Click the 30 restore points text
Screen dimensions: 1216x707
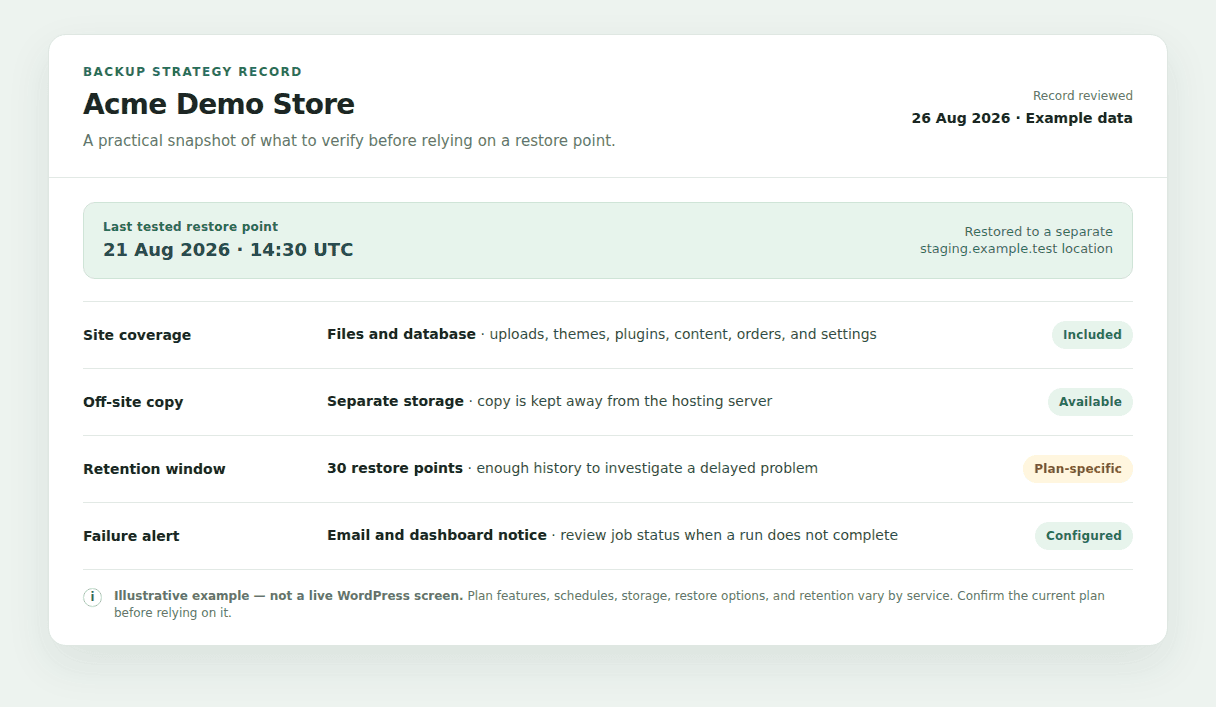pos(395,468)
